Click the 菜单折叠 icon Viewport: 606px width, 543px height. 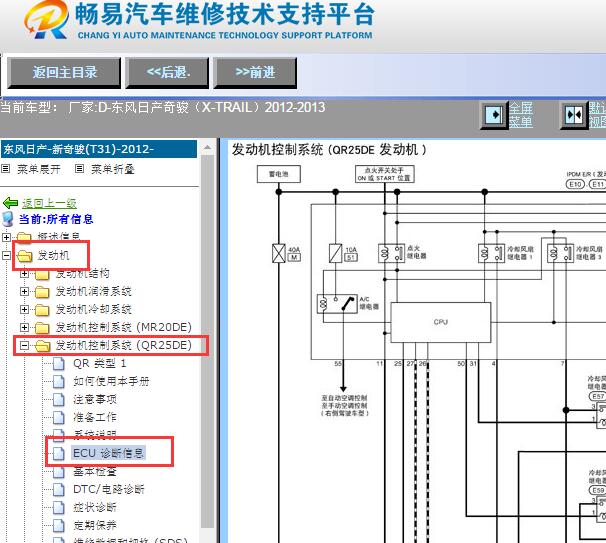pyautogui.click(x=79, y=169)
